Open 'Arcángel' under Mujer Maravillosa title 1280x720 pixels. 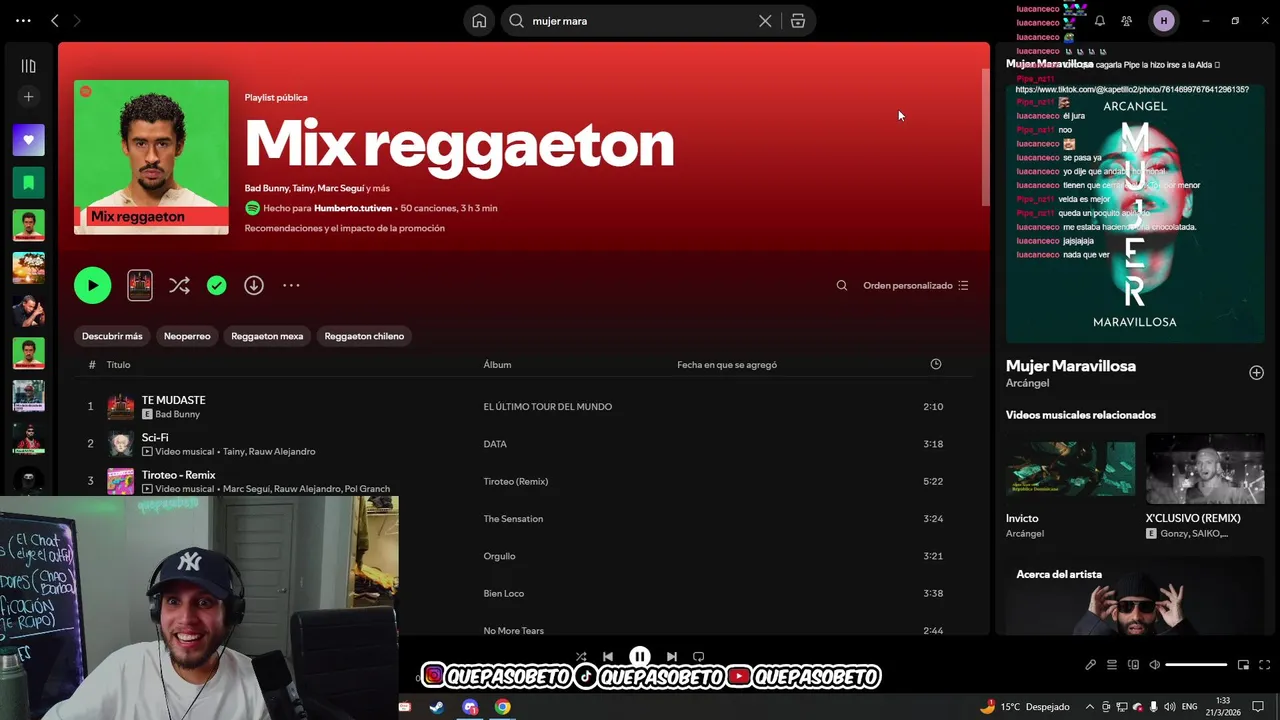coord(1027,383)
